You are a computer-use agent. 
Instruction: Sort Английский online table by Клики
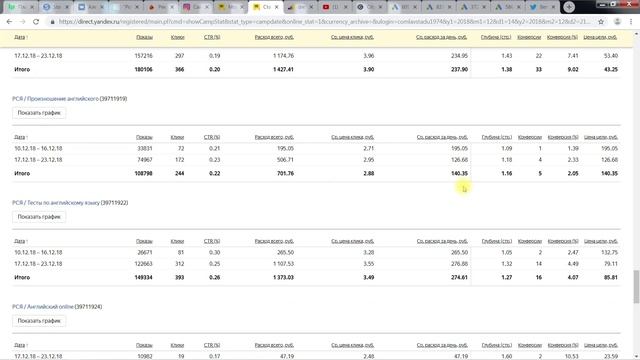(177, 345)
